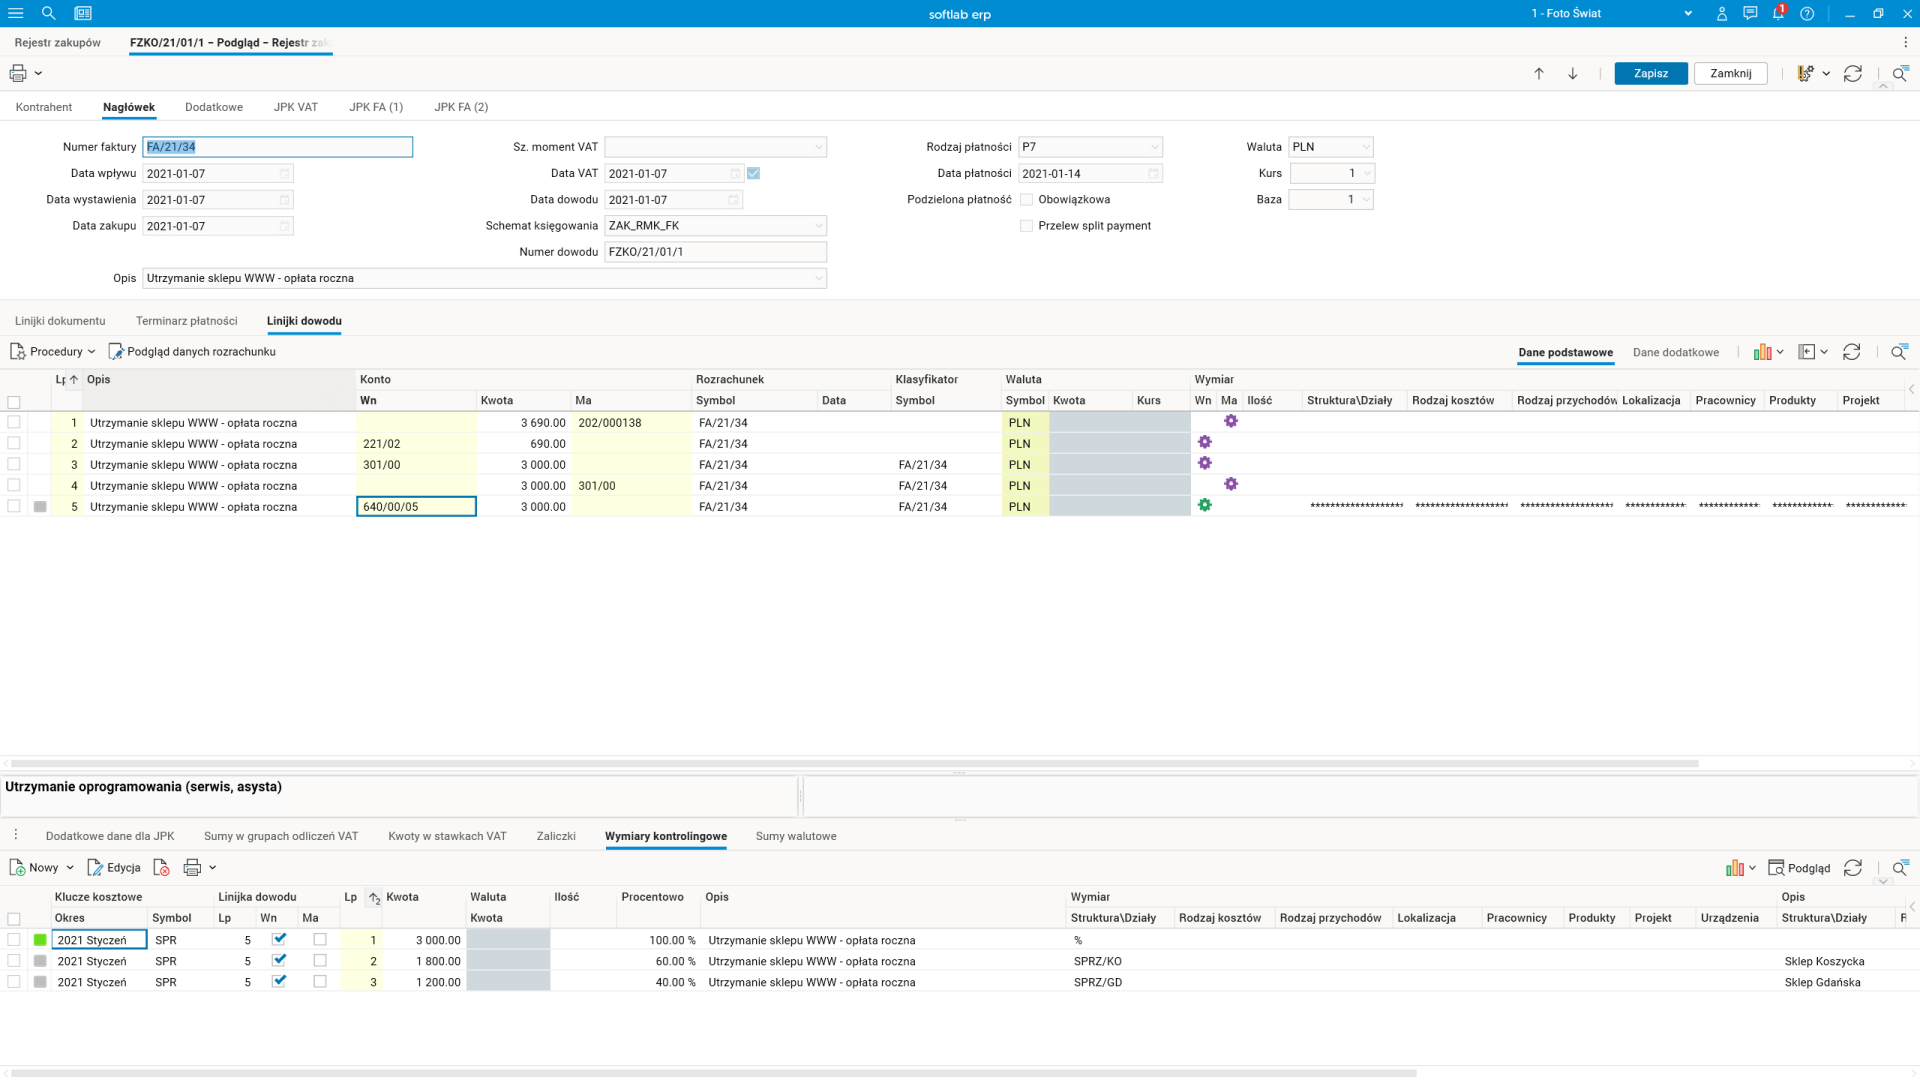Screen dimensions: 1920x1080
Task: Open the Terminarz płatności tab
Action: point(186,321)
